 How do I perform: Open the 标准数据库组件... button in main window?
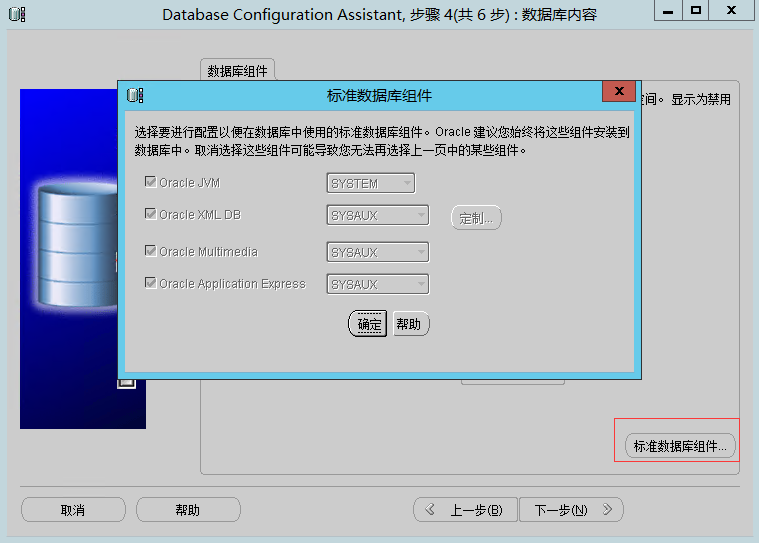point(680,446)
